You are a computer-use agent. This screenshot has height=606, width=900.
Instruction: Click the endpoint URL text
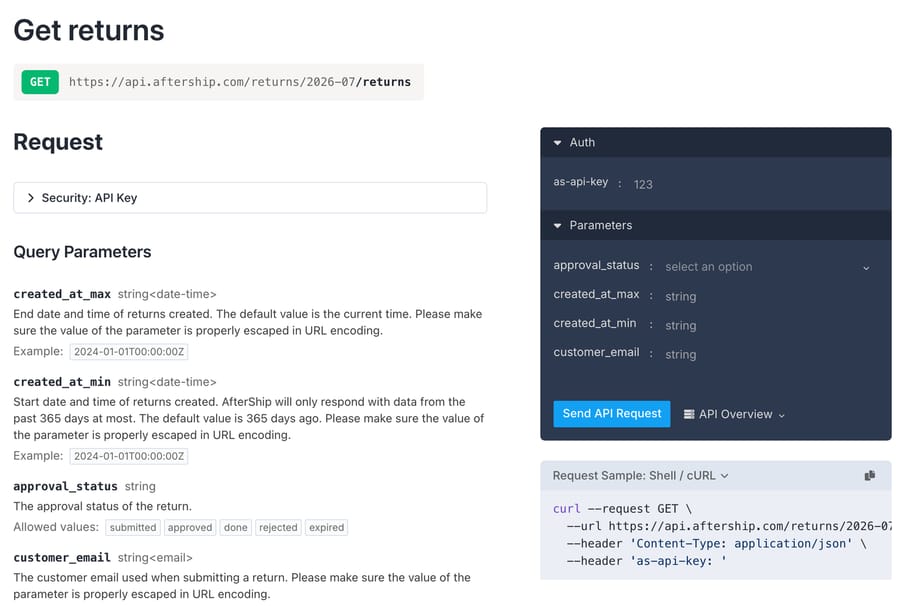pos(240,82)
